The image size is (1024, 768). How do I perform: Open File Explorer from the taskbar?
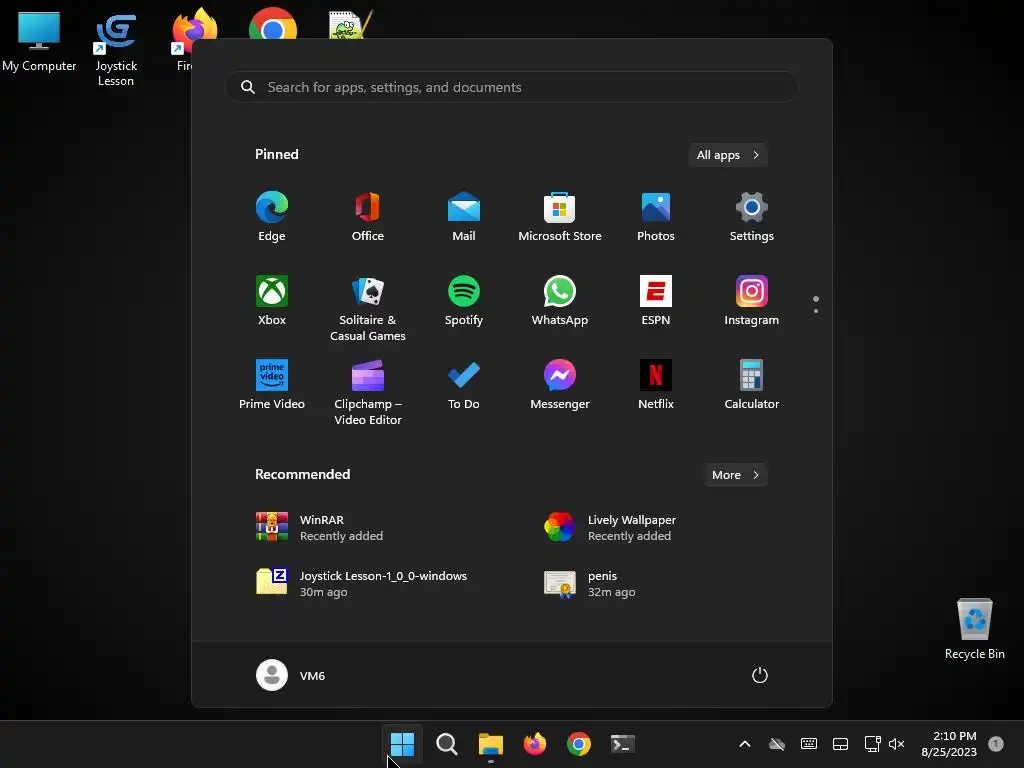(x=490, y=744)
